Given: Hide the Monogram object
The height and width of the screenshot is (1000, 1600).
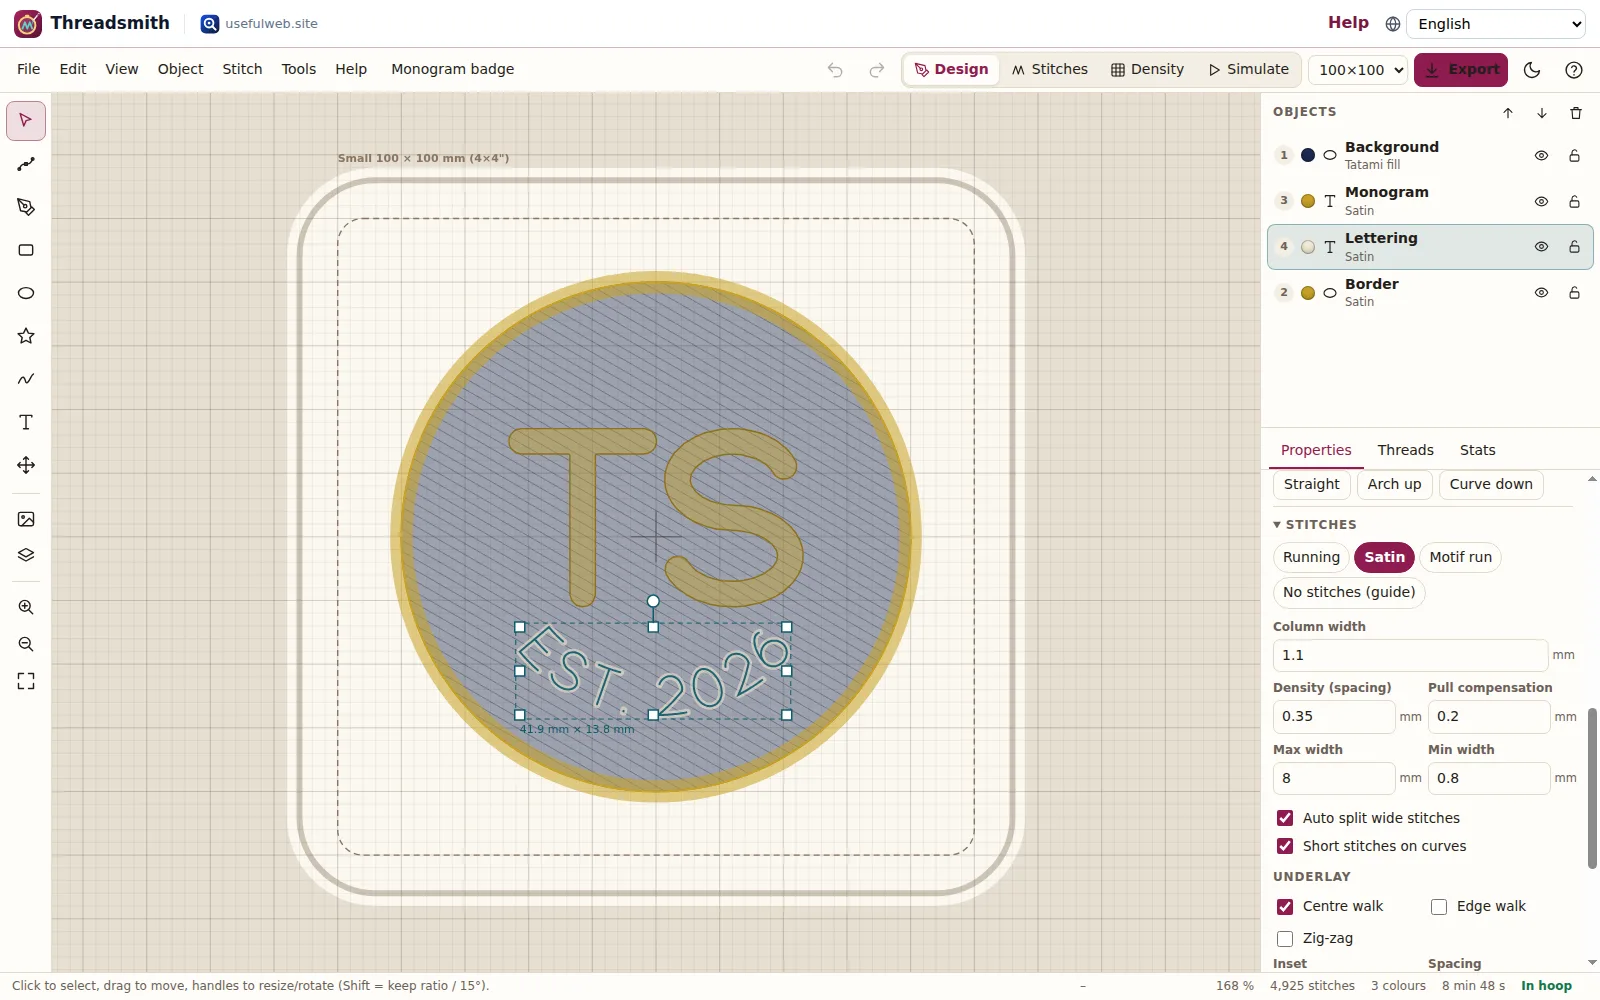Looking at the screenshot, I should tap(1541, 202).
